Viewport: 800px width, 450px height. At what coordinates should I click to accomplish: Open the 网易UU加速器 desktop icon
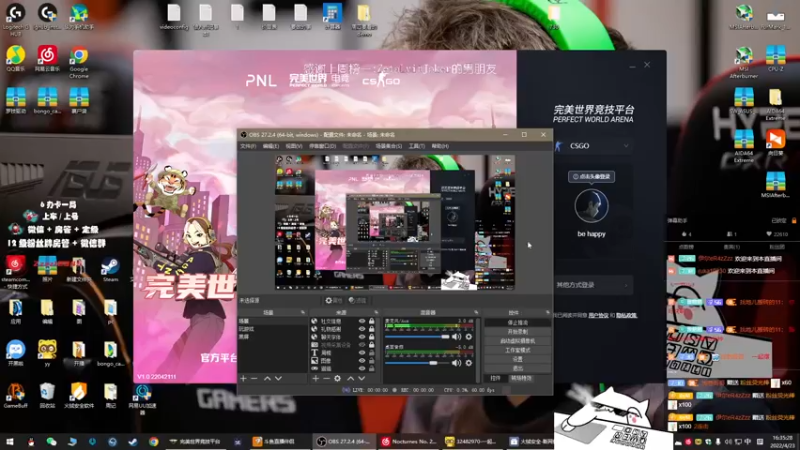[142, 399]
